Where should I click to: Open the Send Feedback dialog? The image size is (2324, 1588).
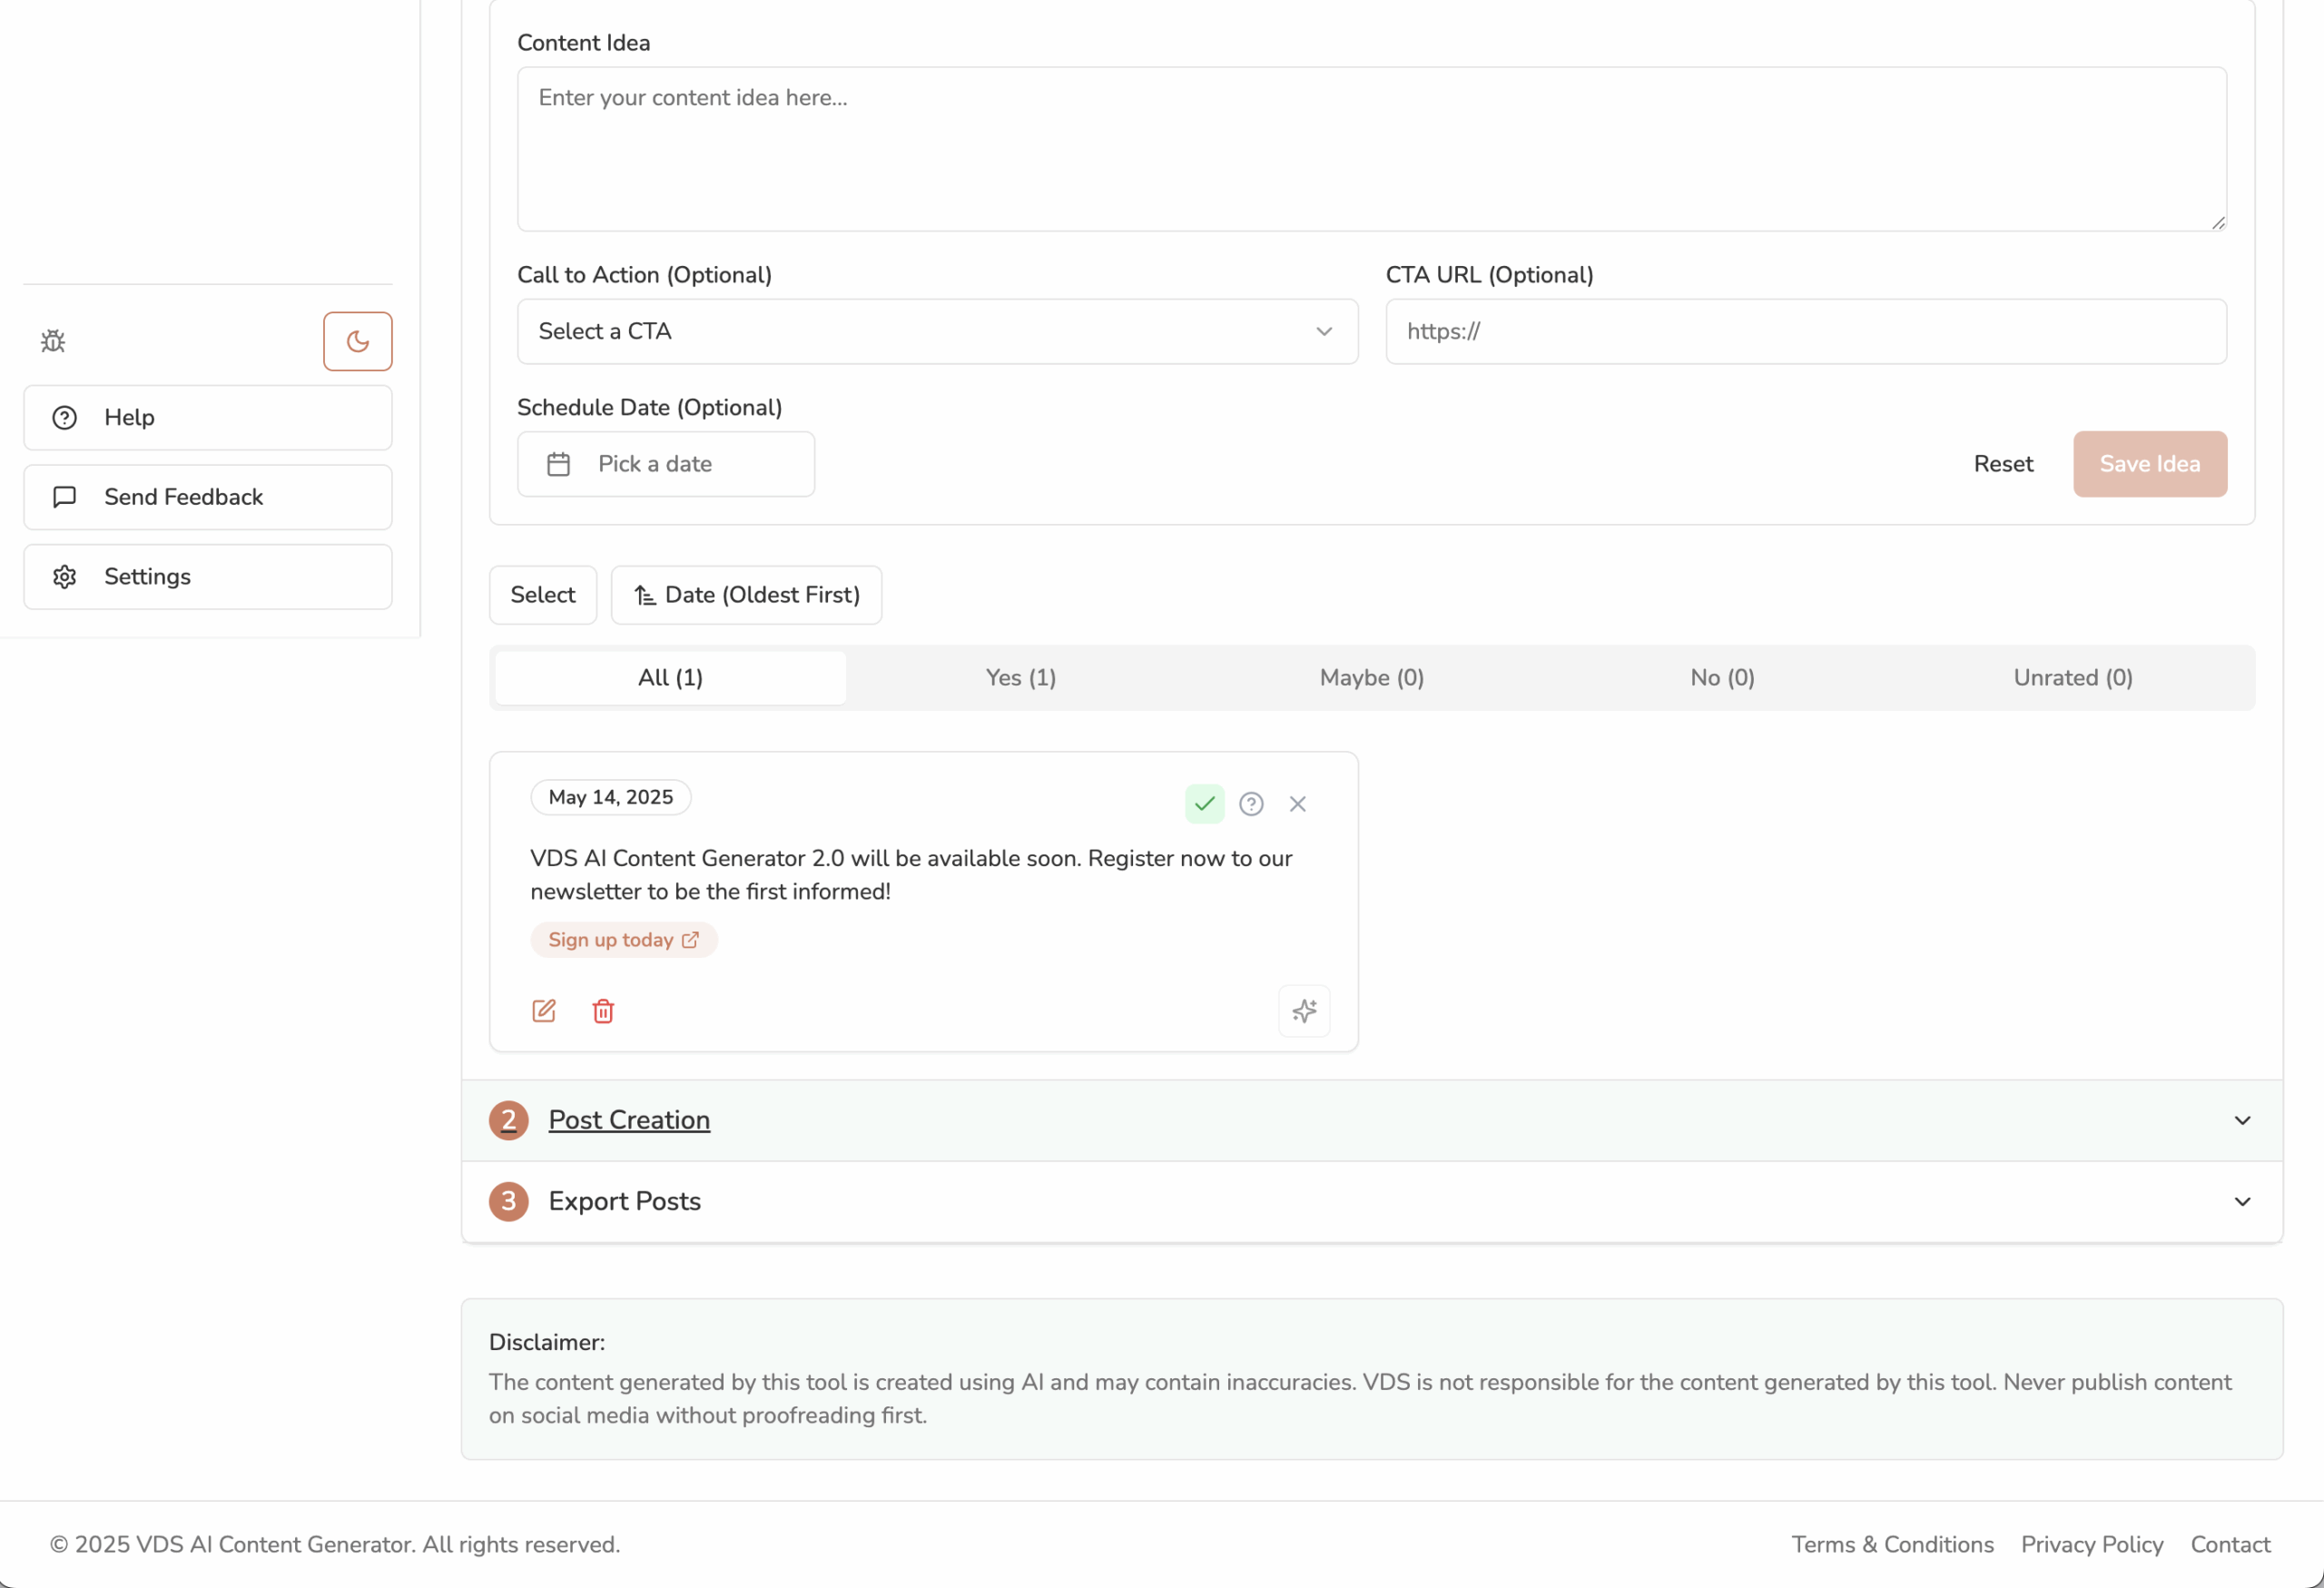[208, 497]
